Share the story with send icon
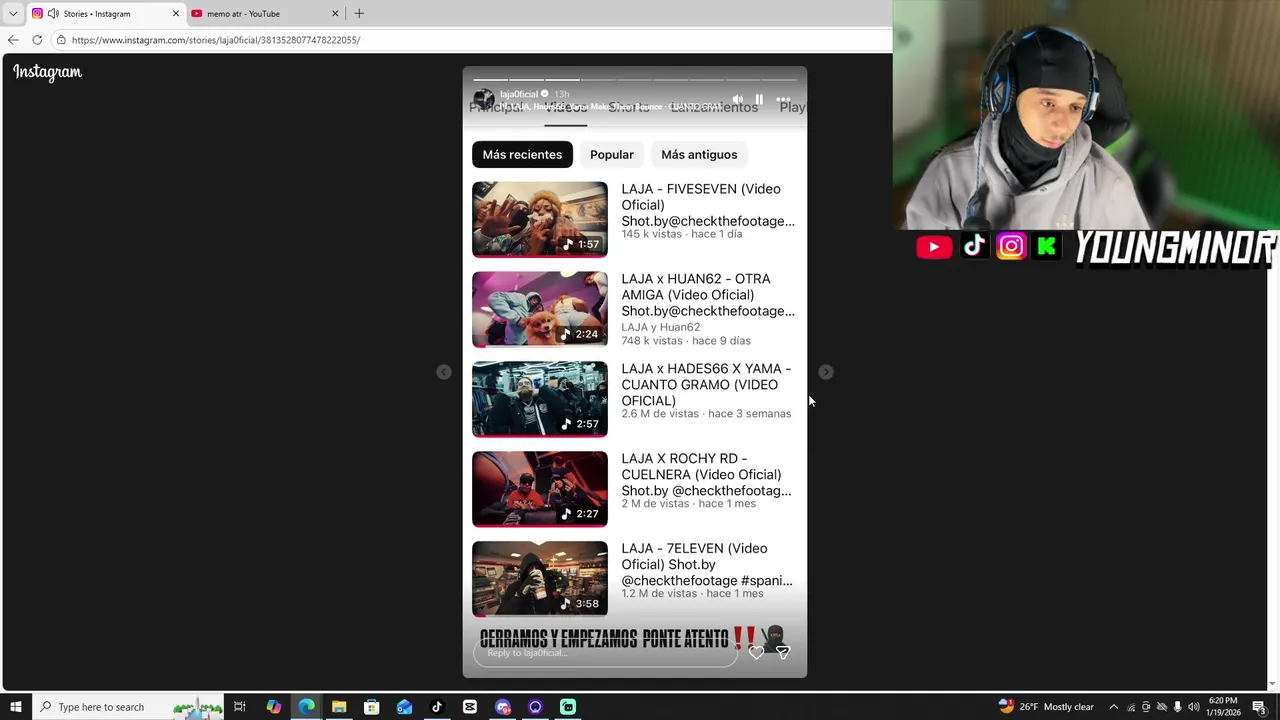The width and height of the screenshot is (1280, 720). point(783,652)
